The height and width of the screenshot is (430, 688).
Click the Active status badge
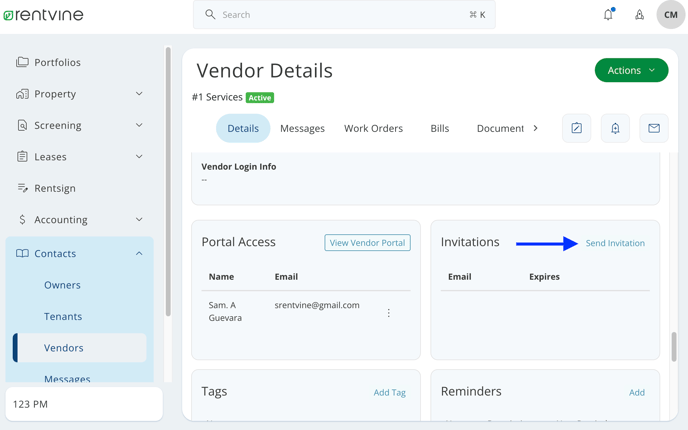click(x=260, y=97)
